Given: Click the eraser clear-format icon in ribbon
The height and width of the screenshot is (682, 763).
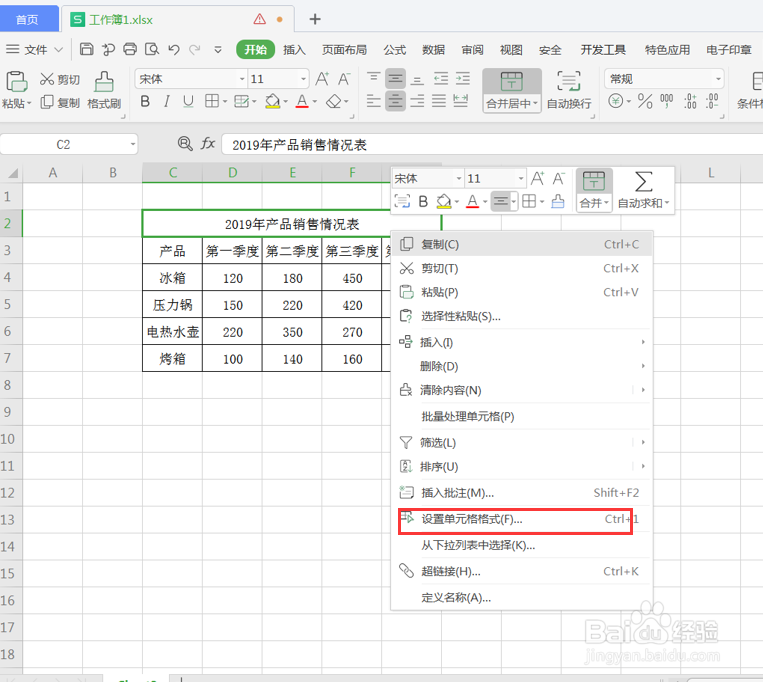Looking at the screenshot, I should (334, 101).
